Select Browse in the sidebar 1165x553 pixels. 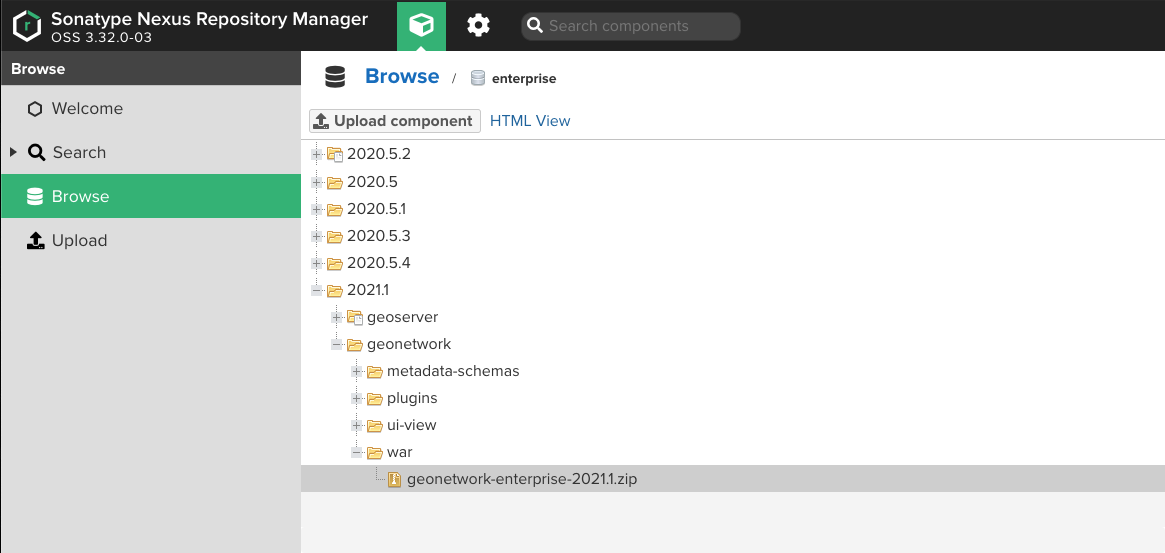pos(151,196)
